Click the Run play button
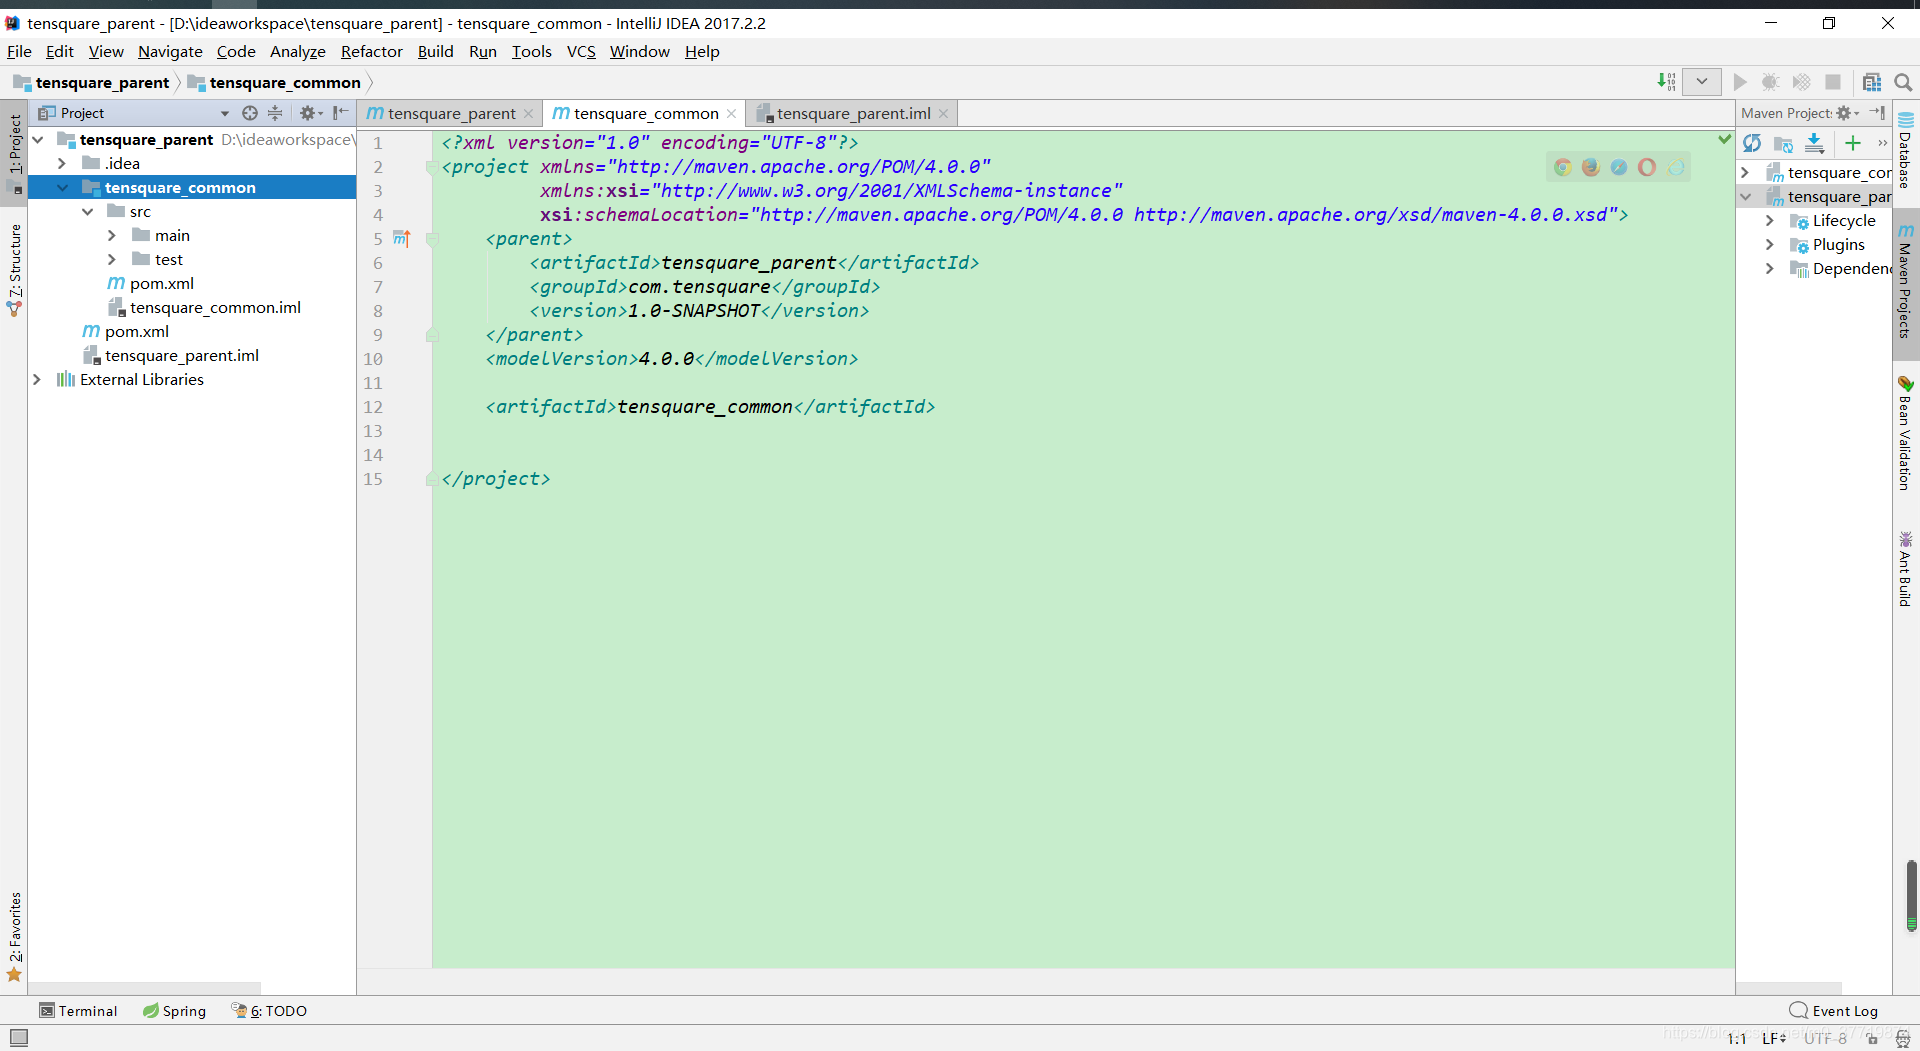Viewport: 1920px width, 1051px height. click(x=1740, y=82)
